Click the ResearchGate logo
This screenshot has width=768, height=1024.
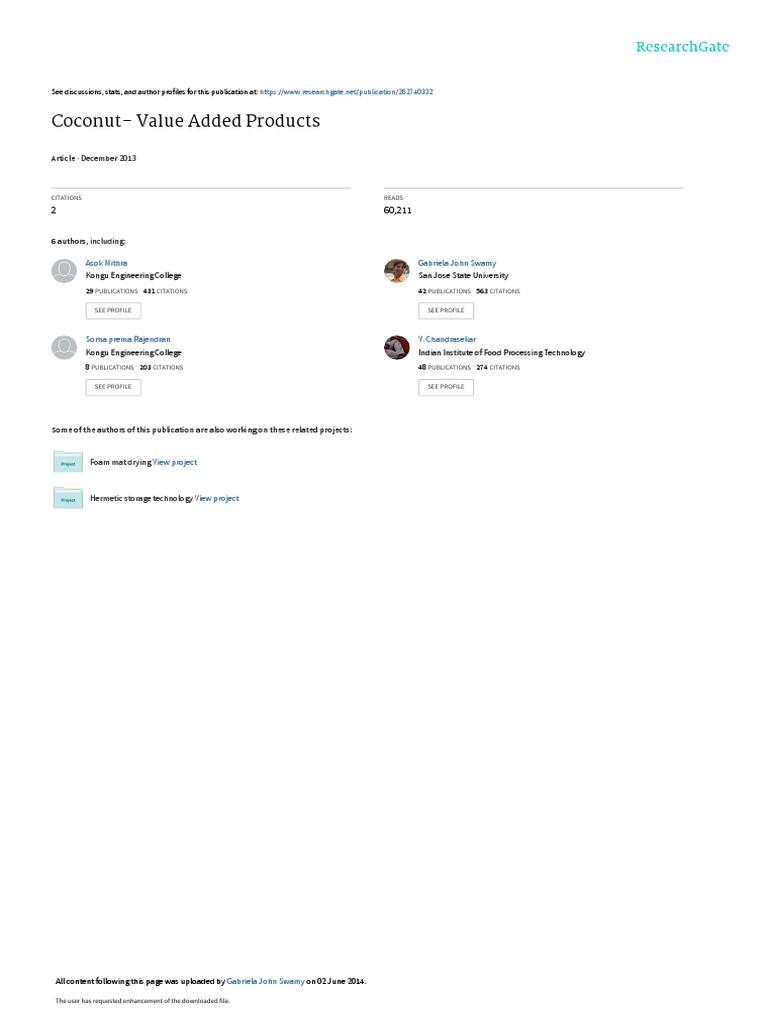tap(682, 47)
